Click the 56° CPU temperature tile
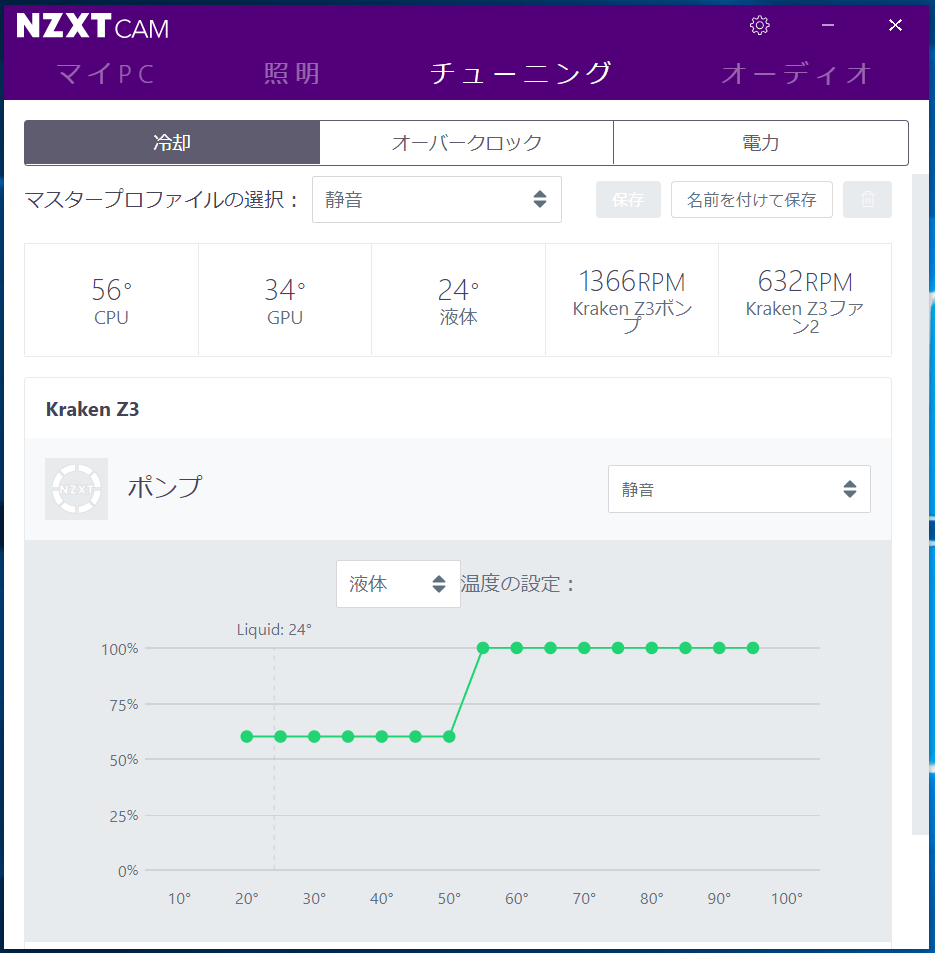The image size is (935, 953). [x=111, y=300]
